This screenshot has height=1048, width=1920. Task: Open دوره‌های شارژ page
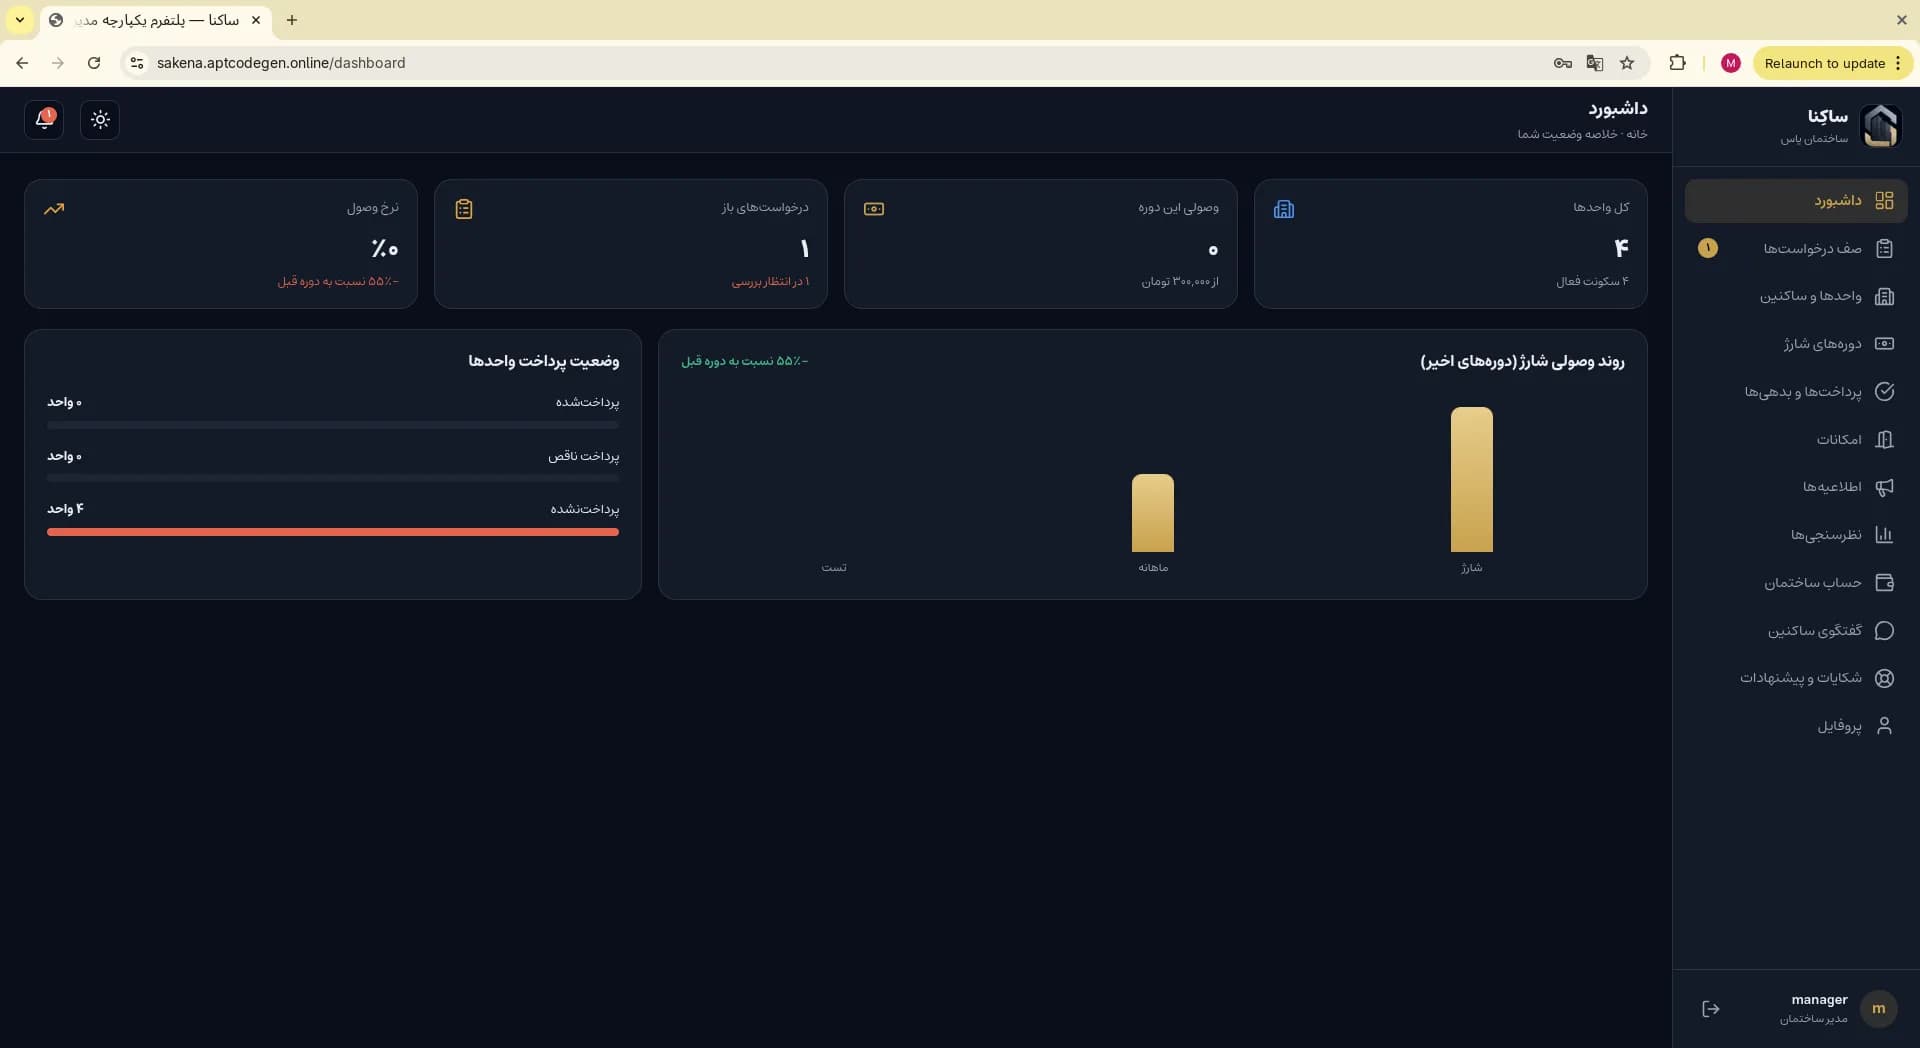1796,344
